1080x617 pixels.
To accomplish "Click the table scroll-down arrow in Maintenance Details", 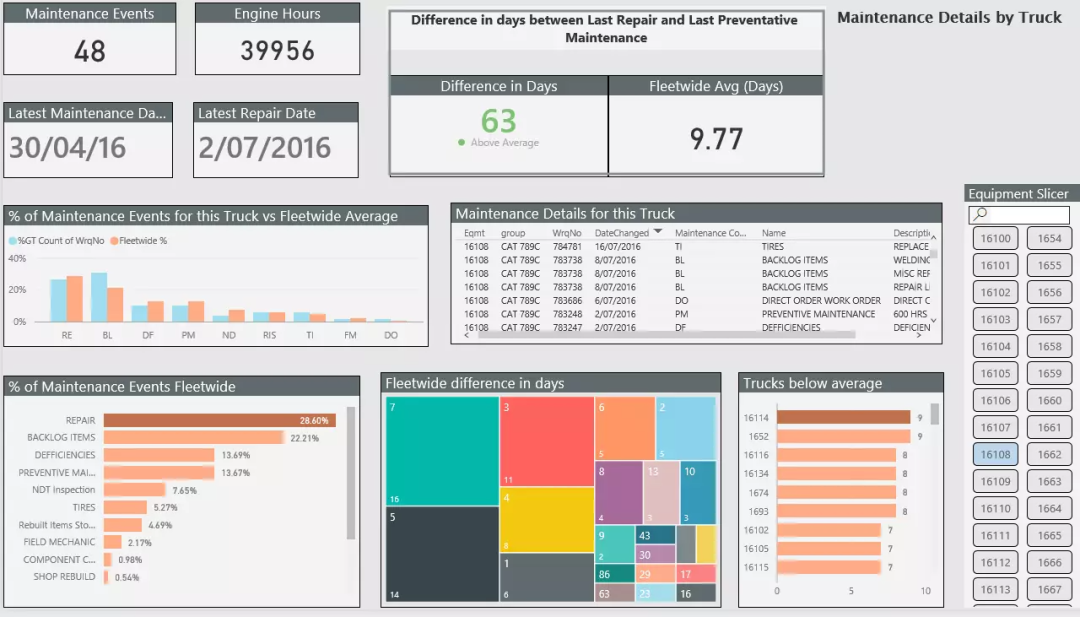I will tap(933, 320).
